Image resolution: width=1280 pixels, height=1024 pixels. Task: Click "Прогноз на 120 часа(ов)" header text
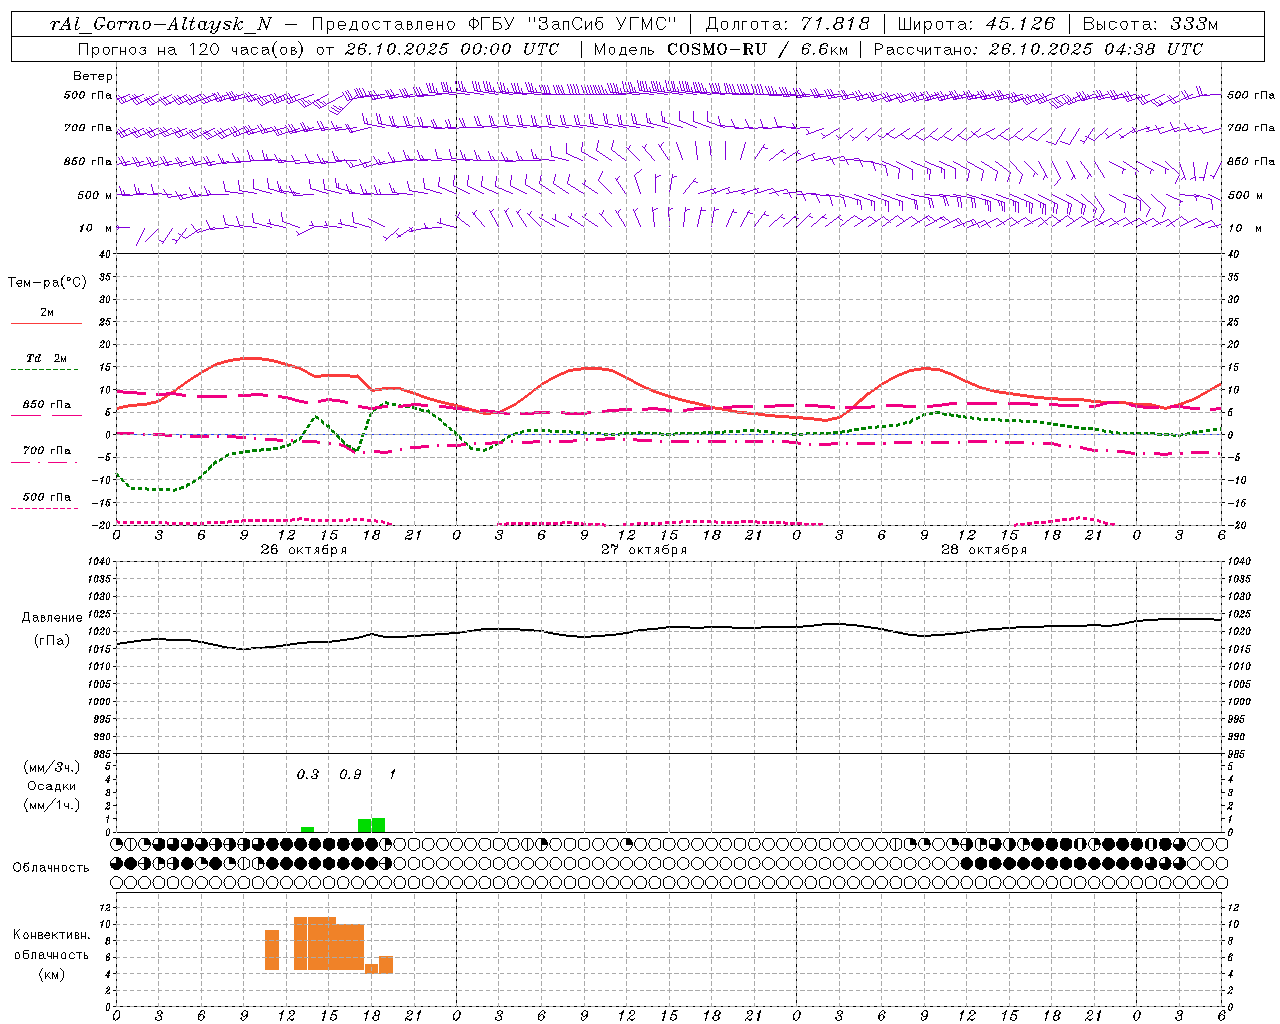click(x=192, y=49)
